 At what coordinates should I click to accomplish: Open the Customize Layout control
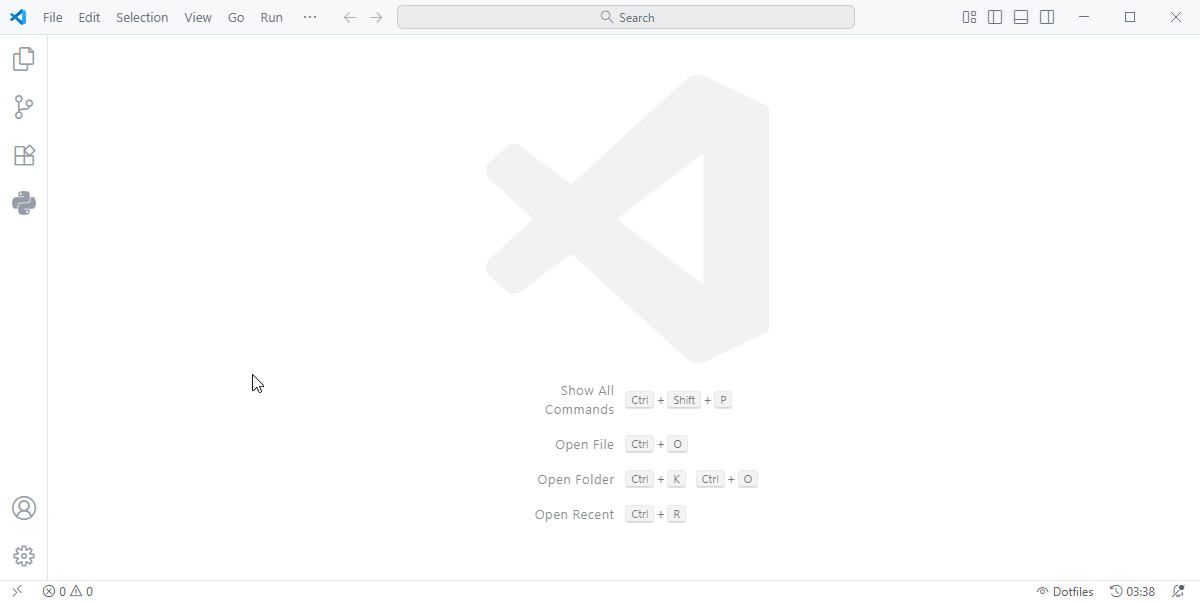(968, 17)
